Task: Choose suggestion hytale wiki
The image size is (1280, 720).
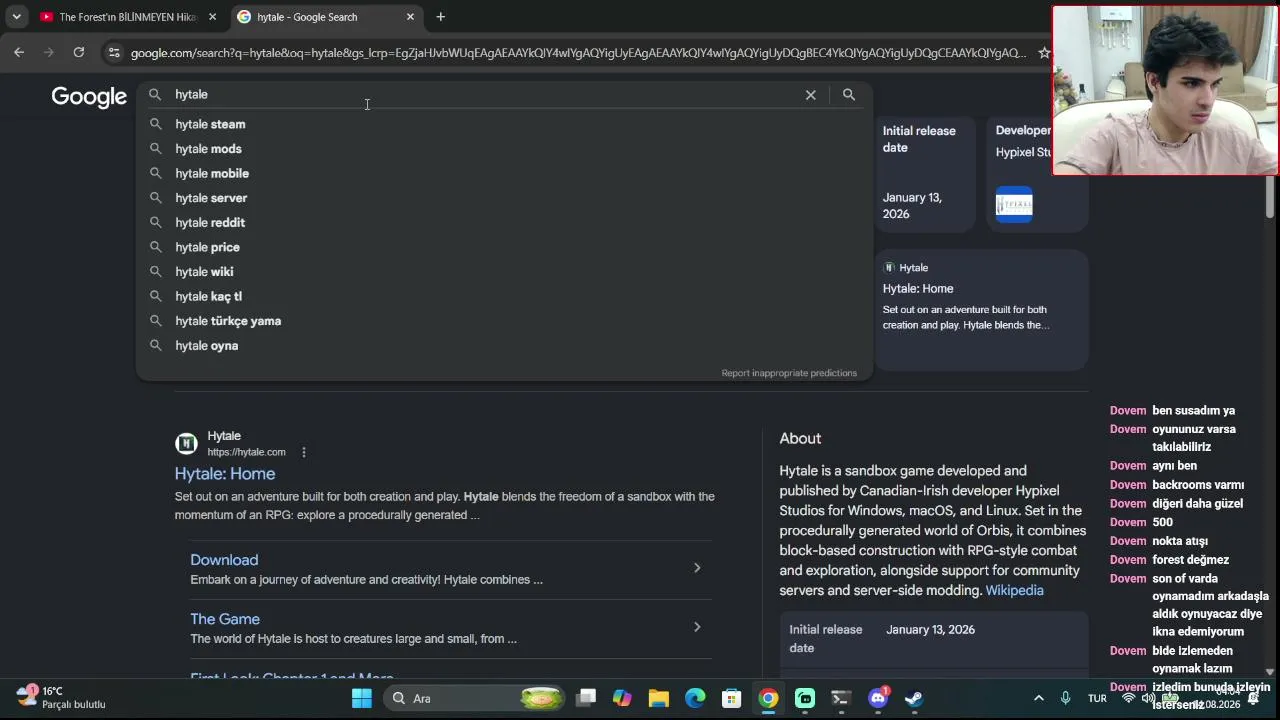Action: click(504, 272)
